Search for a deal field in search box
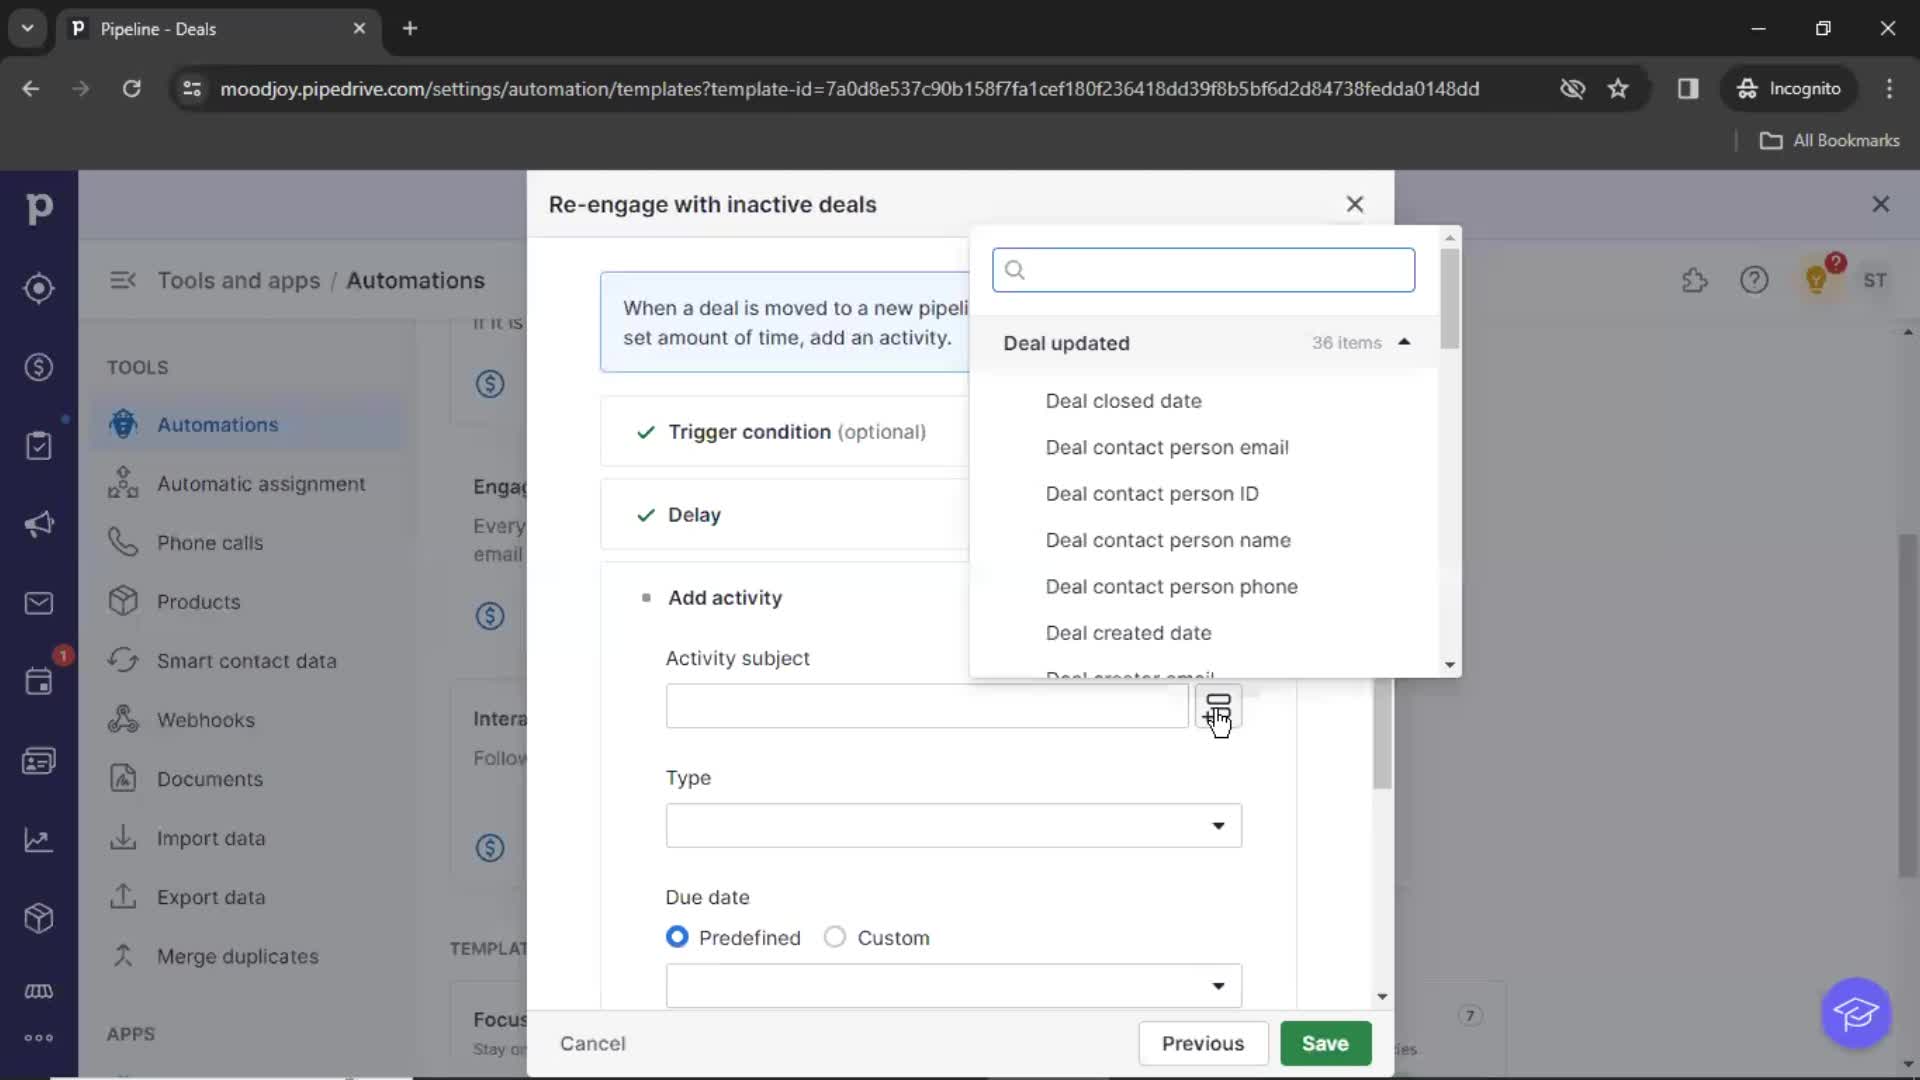 1204,269
